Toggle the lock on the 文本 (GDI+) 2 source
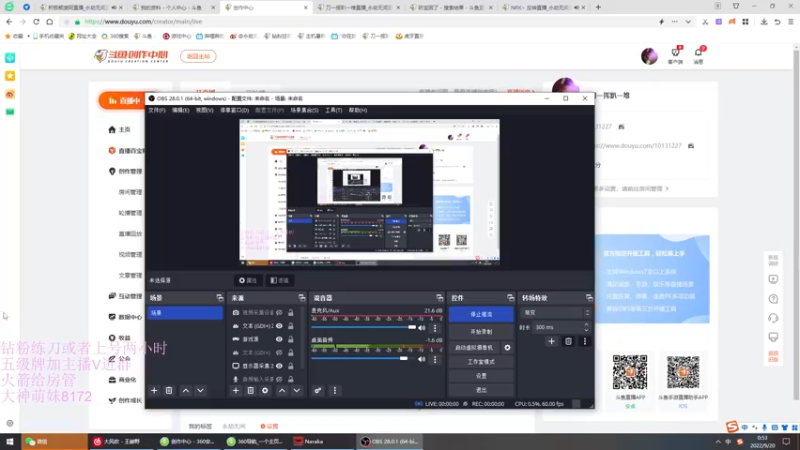 pos(291,326)
